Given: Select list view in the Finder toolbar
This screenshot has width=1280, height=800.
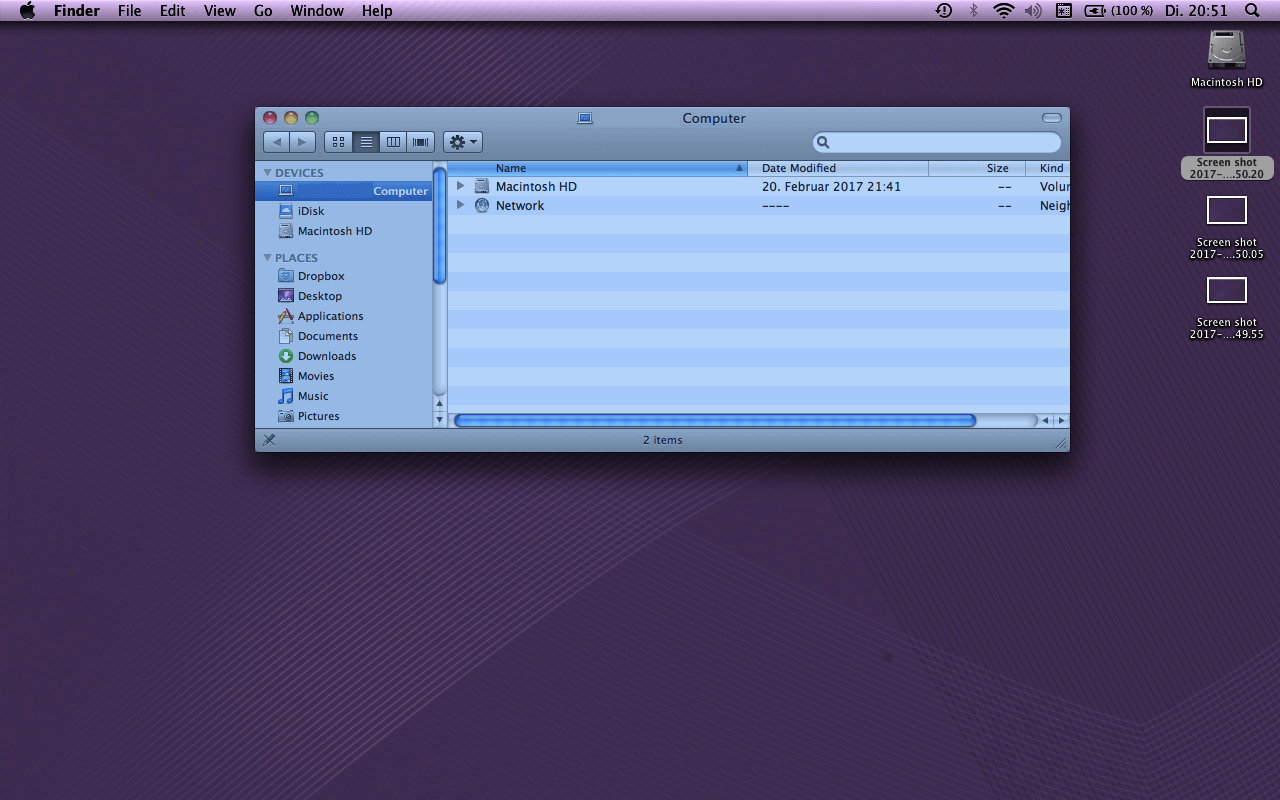Looking at the screenshot, I should coord(366,141).
